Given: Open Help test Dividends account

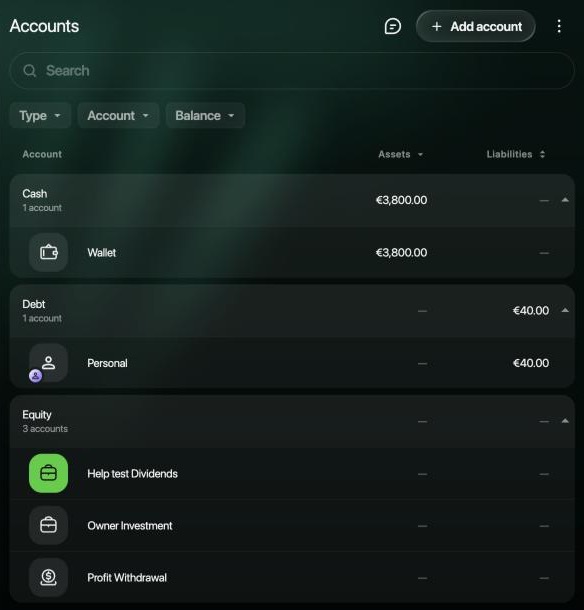Looking at the screenshot, I should coord(292,473).
